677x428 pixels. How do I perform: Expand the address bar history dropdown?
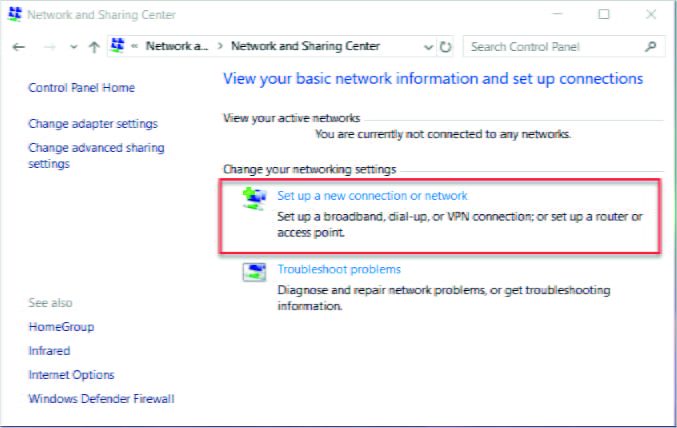click(428, 47)
